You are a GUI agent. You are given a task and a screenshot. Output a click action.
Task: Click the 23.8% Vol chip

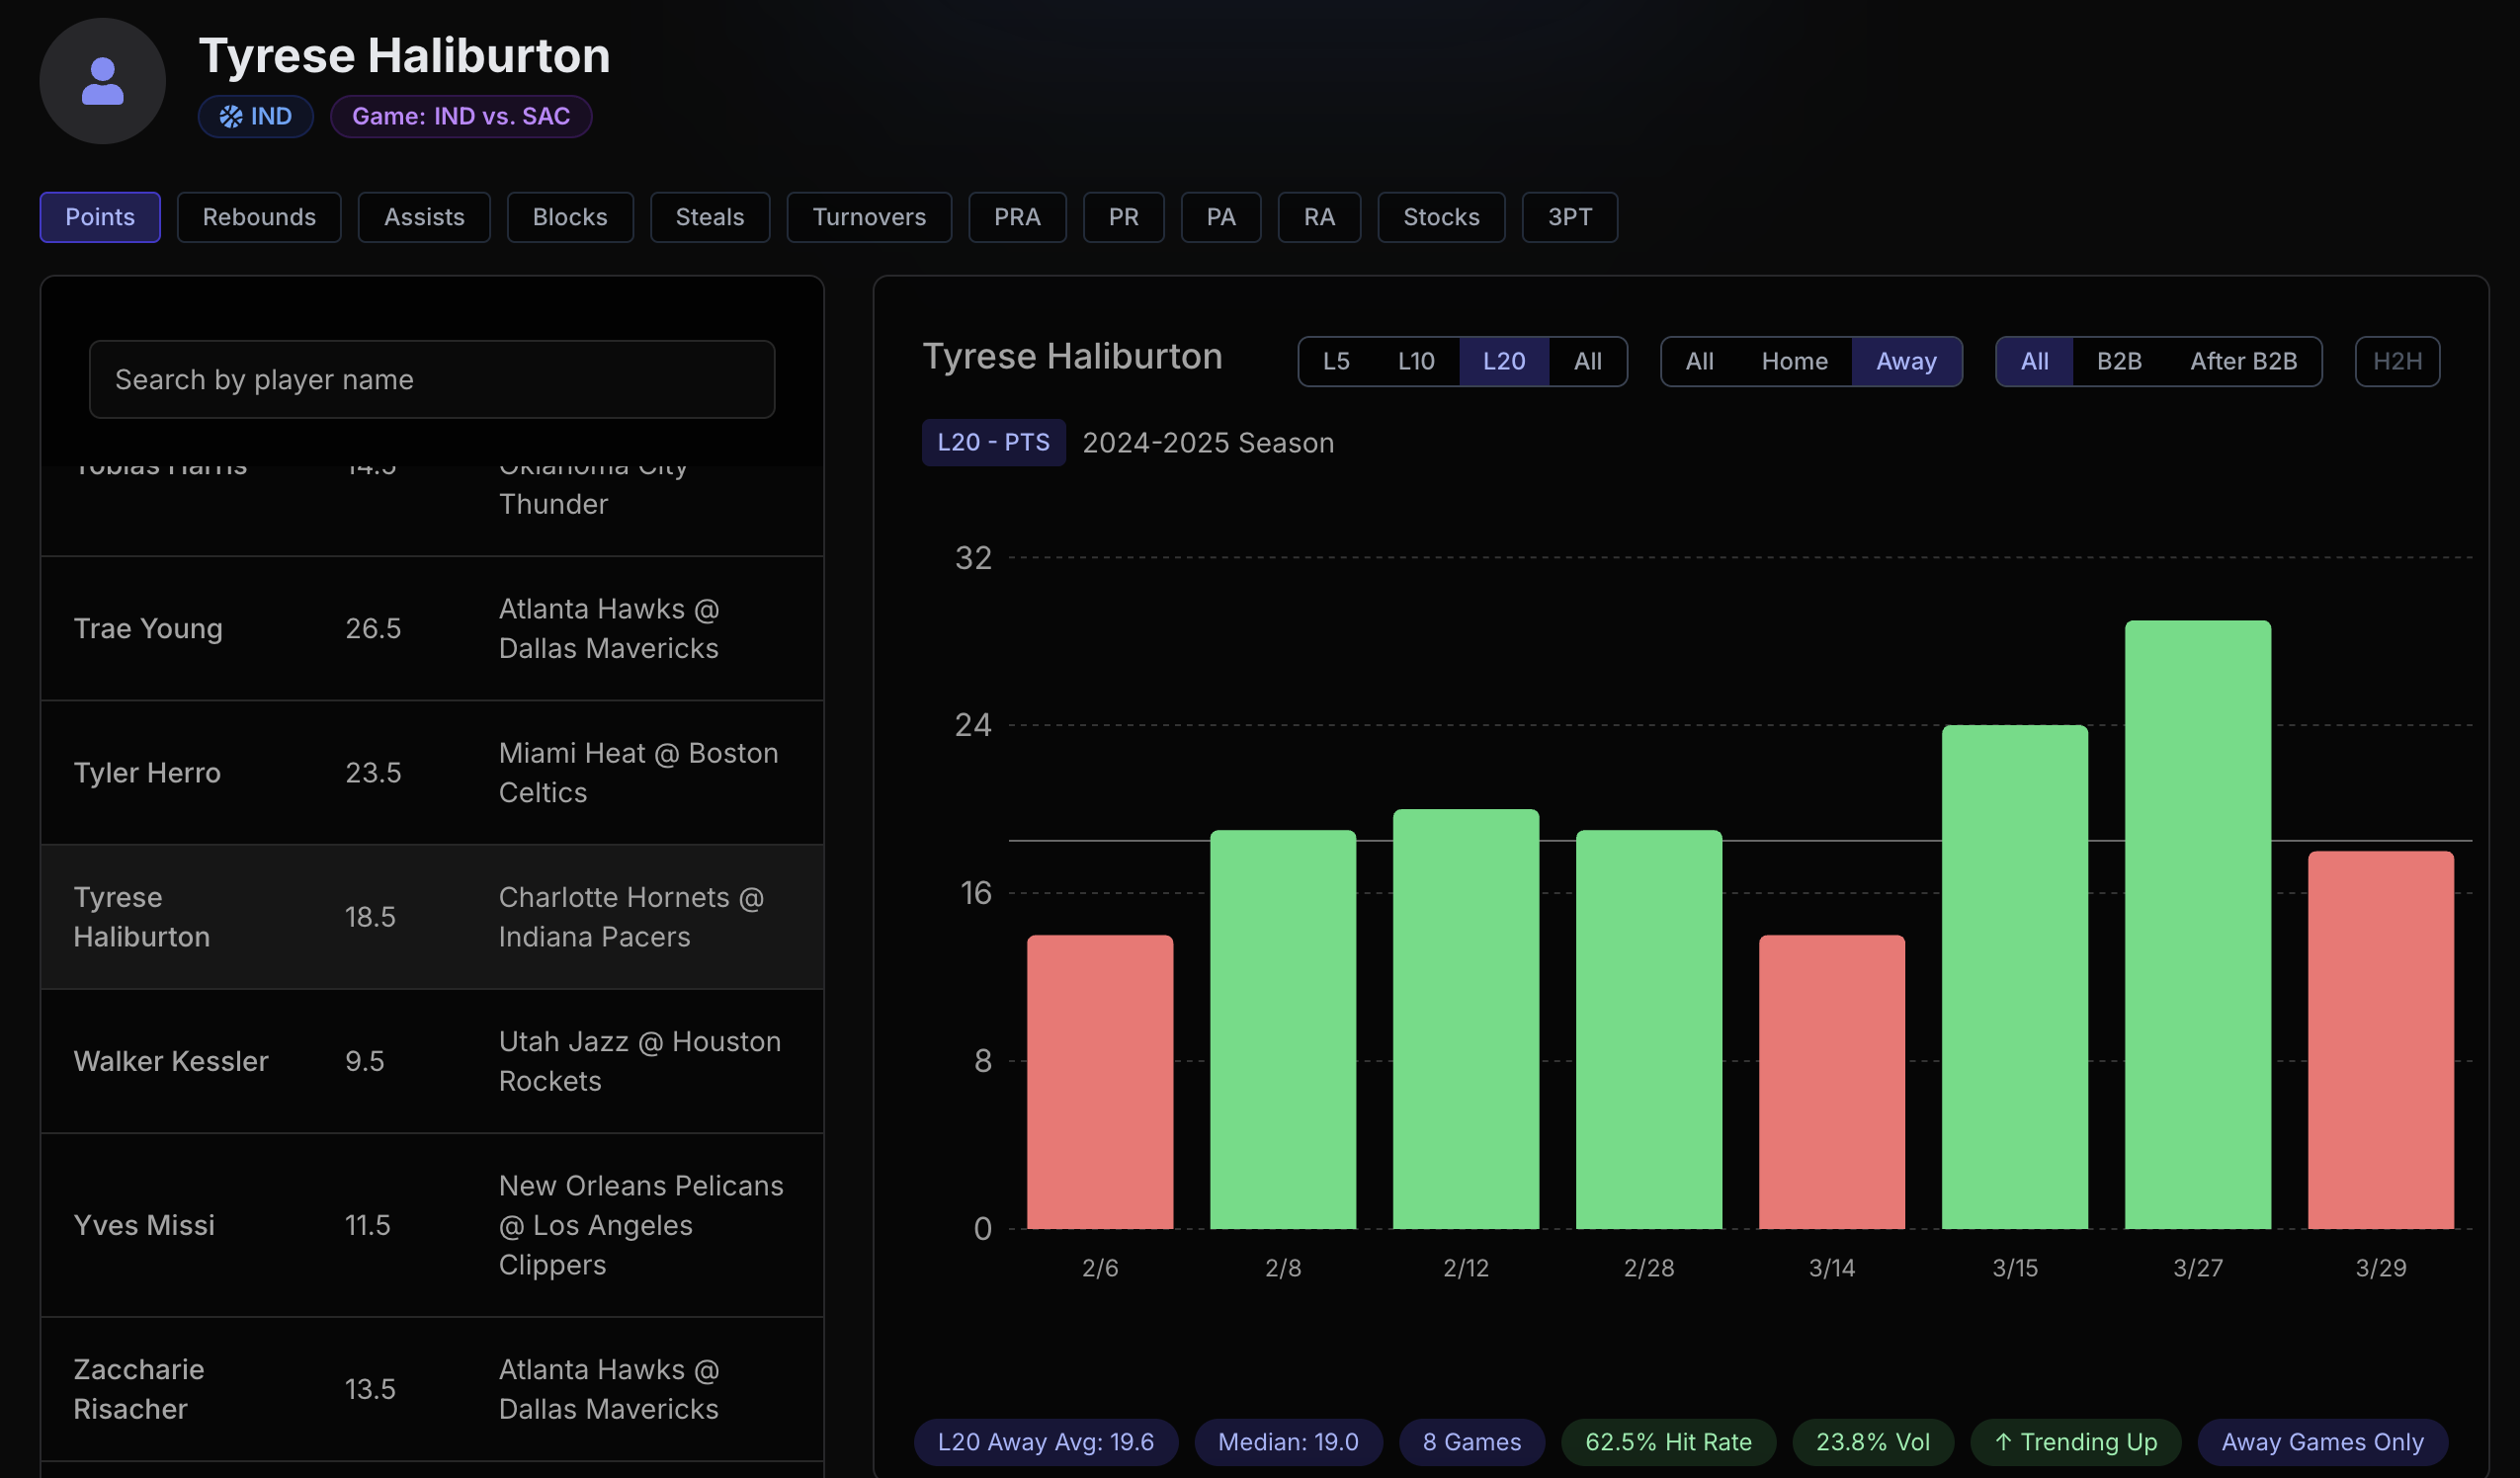(x=1873, y=1442)
